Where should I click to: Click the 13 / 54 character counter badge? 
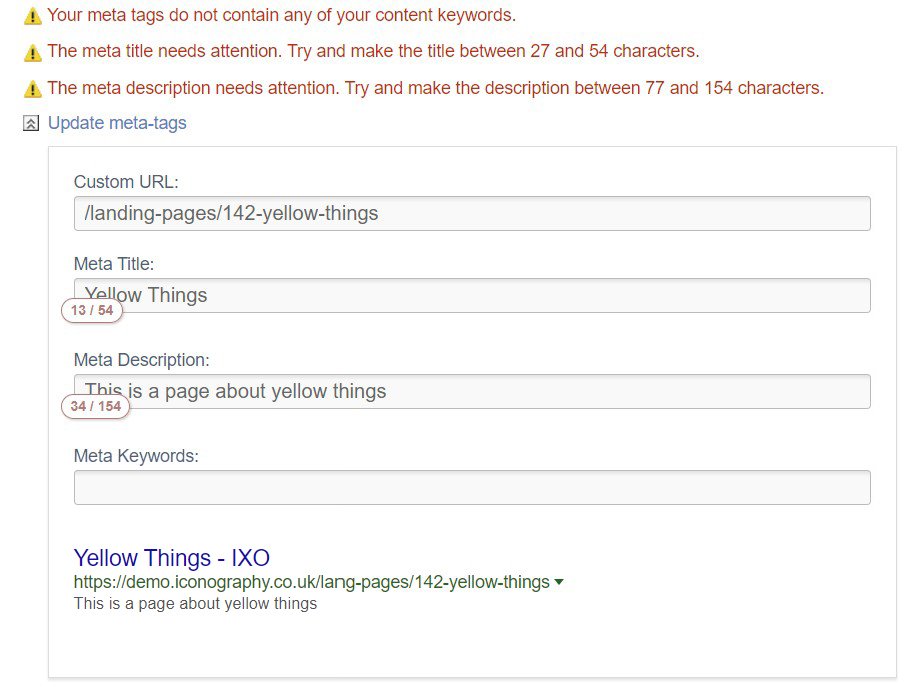[91, 311]
